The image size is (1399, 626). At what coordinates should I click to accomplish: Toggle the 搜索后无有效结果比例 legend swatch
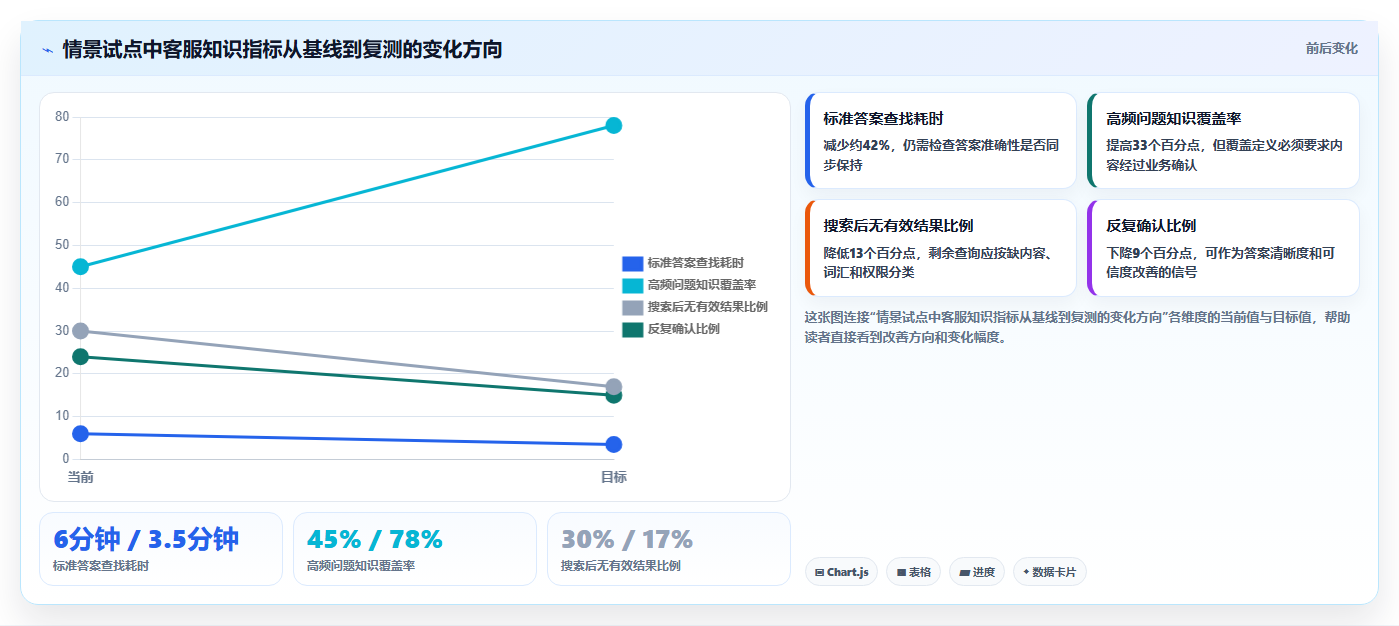[632, 307]
